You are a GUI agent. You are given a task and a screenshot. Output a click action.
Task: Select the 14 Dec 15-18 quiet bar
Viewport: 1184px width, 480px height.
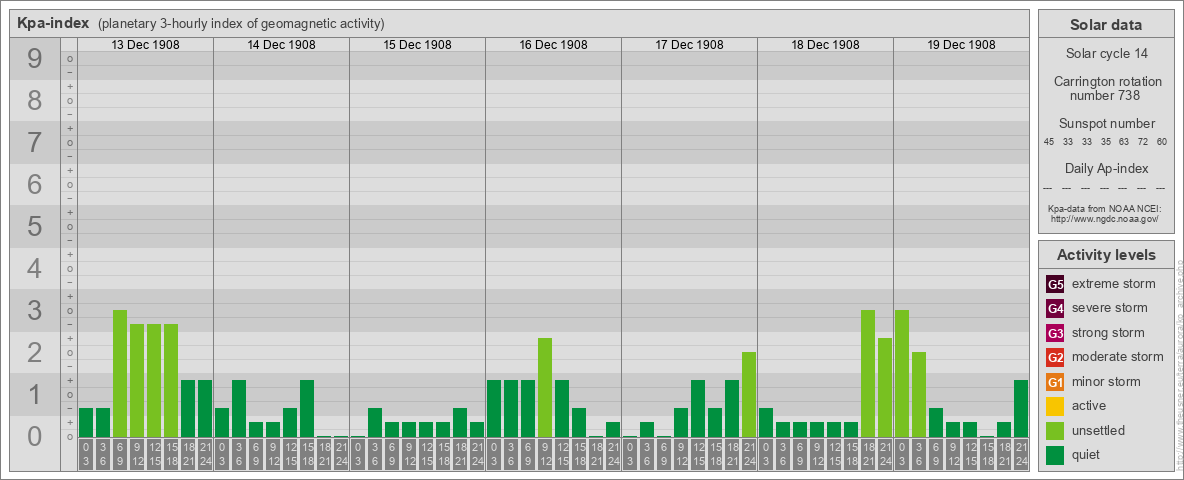307,408
